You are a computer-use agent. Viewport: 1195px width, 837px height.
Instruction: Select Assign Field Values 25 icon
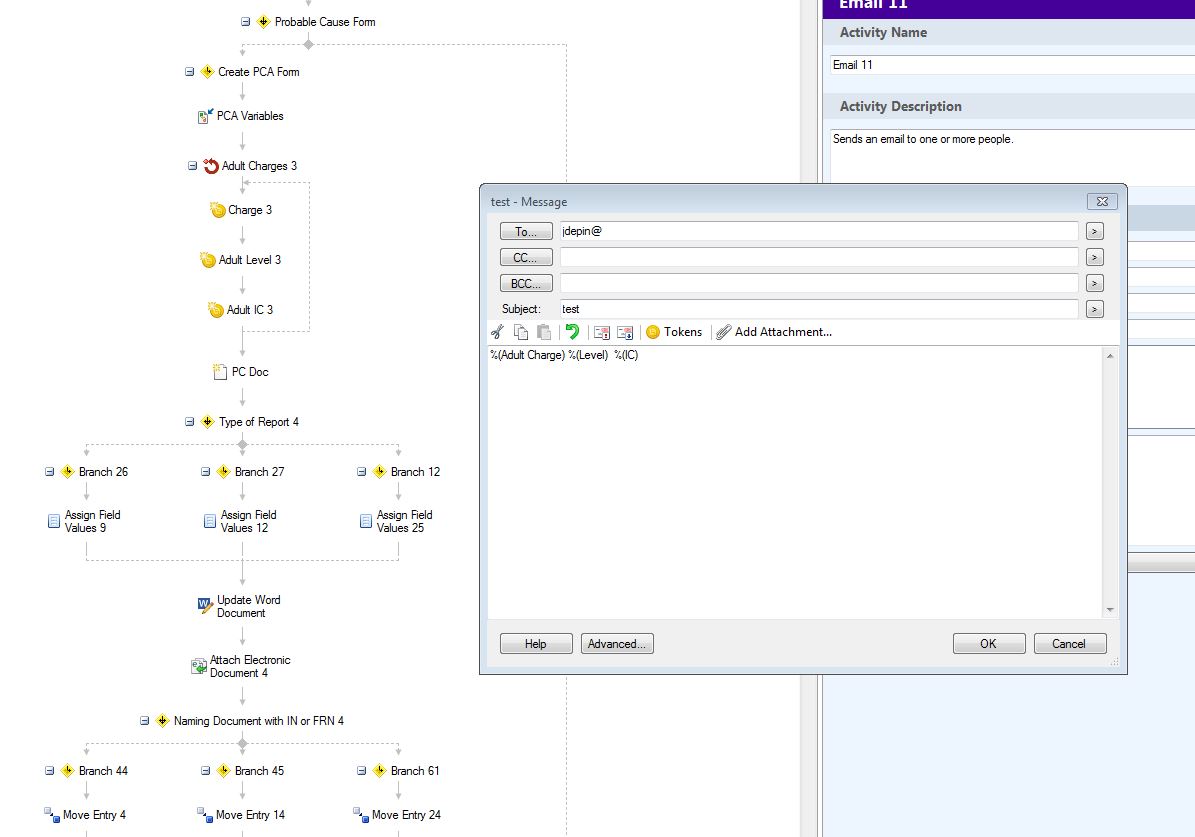pos(366,521)
